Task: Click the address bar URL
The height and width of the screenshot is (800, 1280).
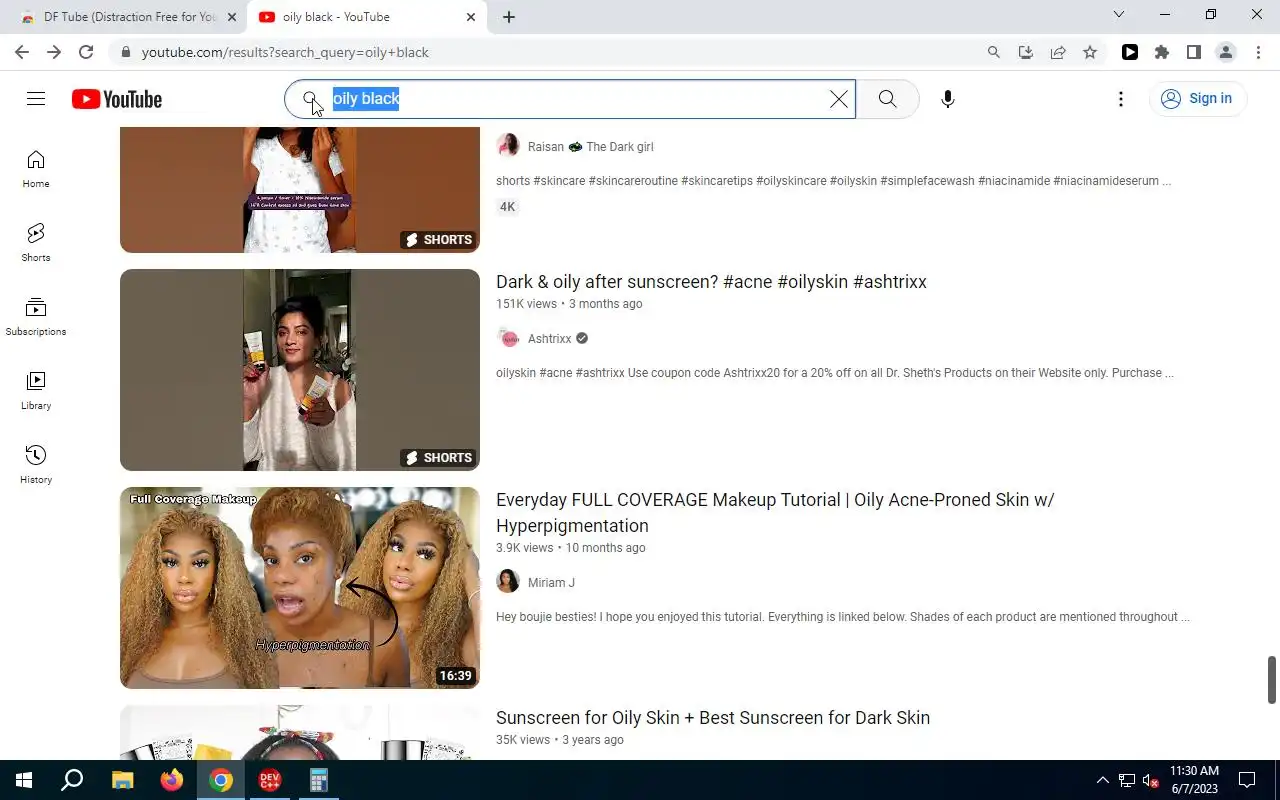Action: [x=285, y=52]
